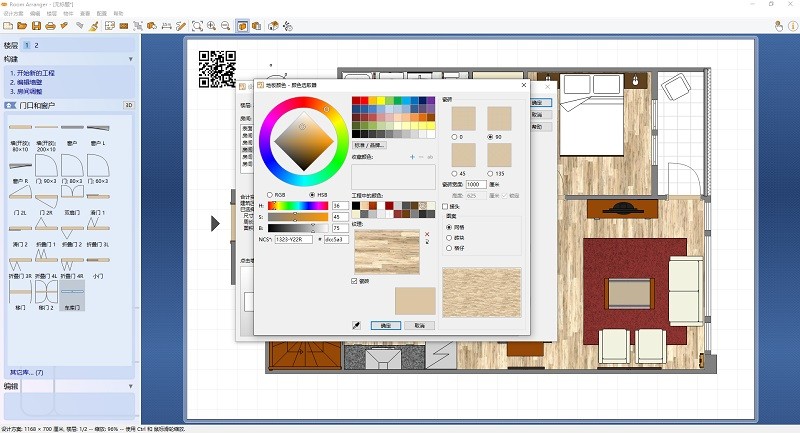This screenshot has width=800, height=433.
Task: Open step 1. 开始新的工程 link
Action: (x=32, y=73)
